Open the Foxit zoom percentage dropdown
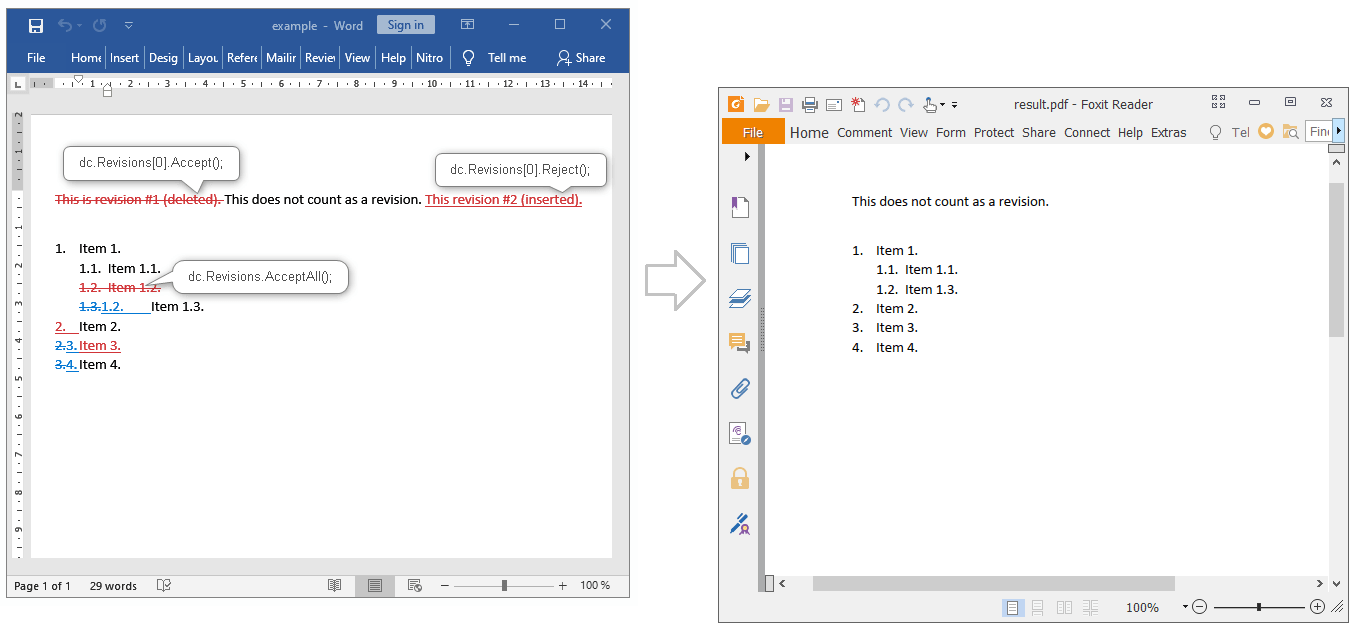The height and width of the screenshot is (630, 1356). 1185,607
